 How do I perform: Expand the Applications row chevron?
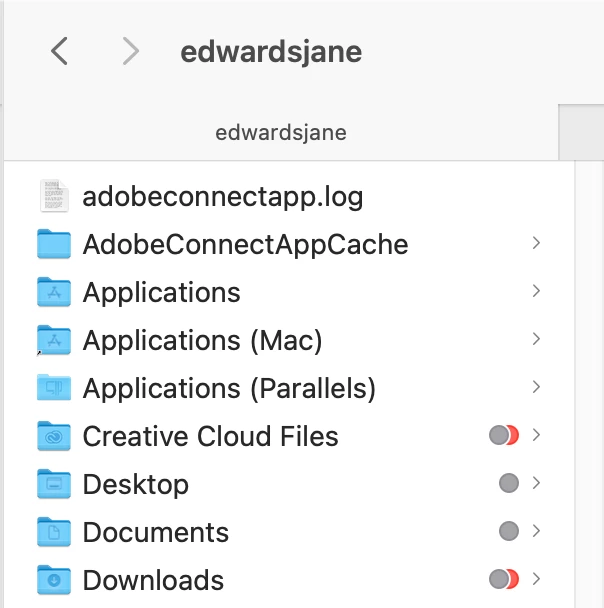[x=536, y=291]
